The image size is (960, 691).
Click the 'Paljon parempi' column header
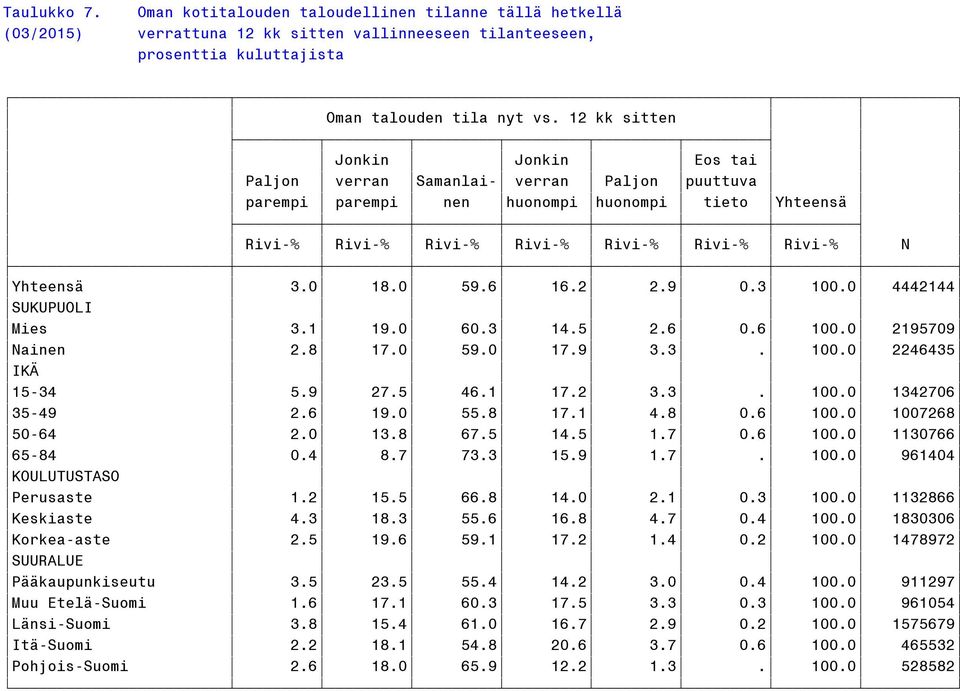pos(277,192)
